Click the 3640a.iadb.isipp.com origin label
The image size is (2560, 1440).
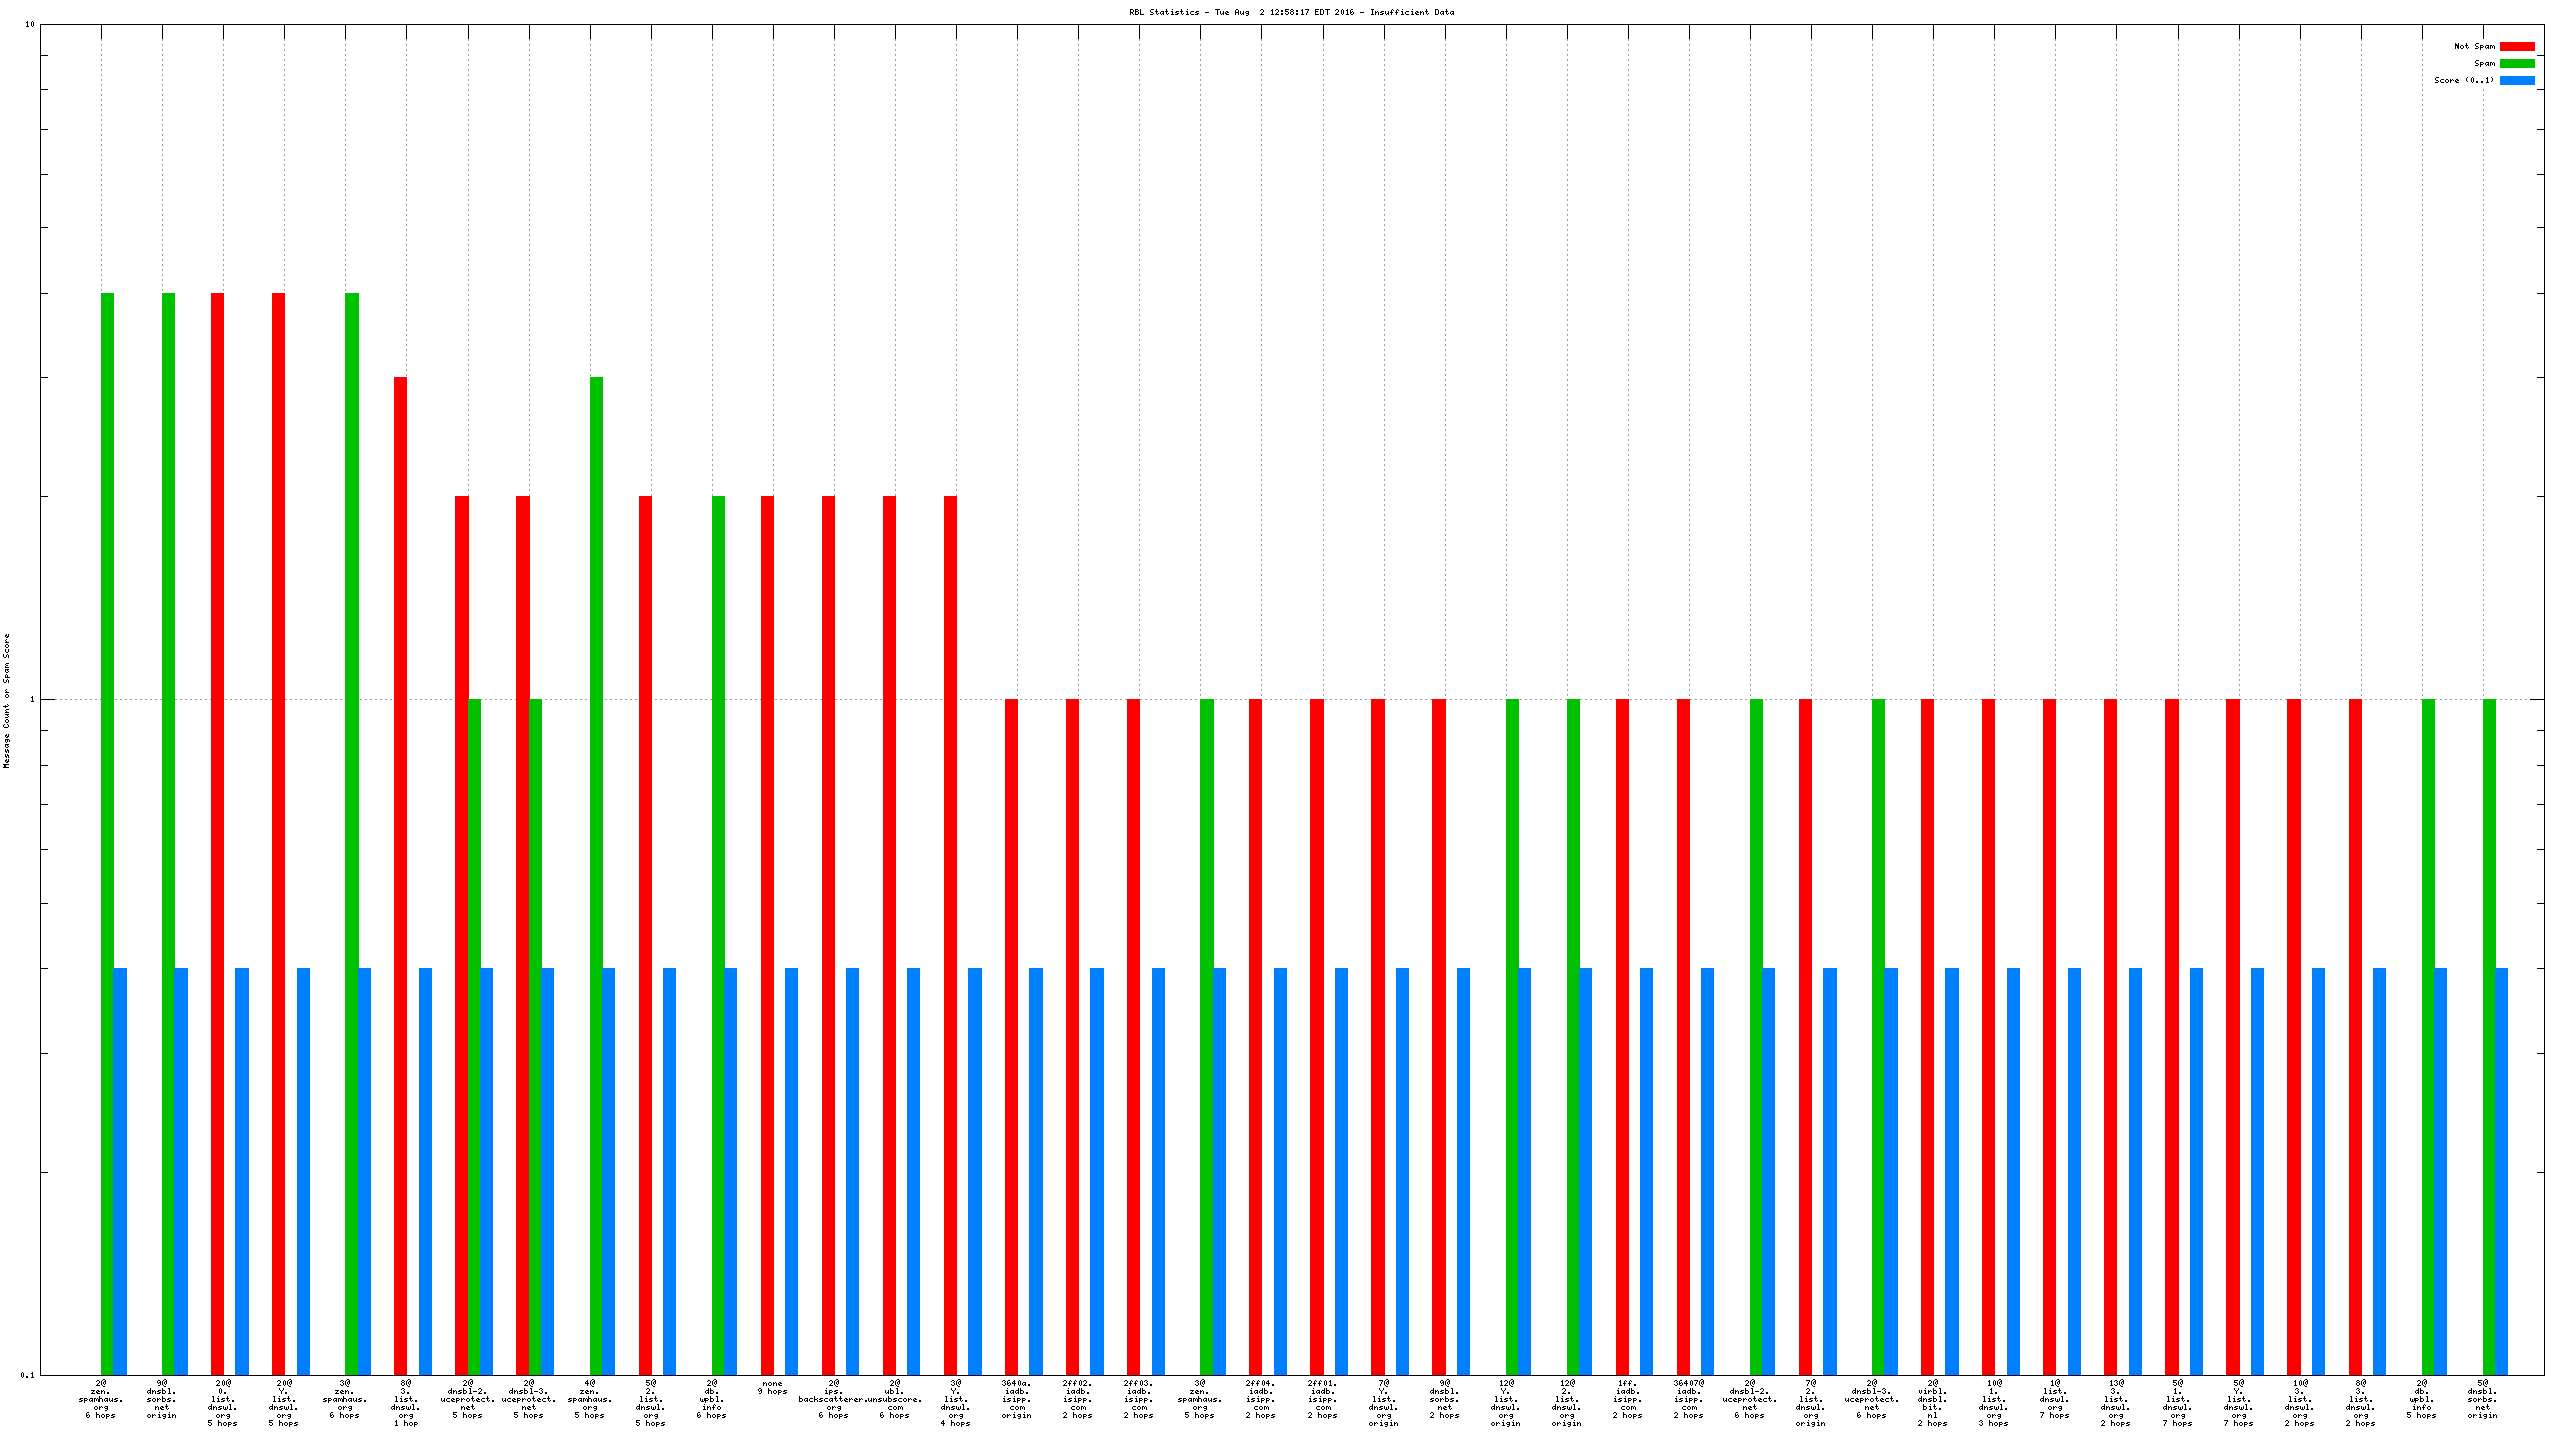pos(1016,1400)
